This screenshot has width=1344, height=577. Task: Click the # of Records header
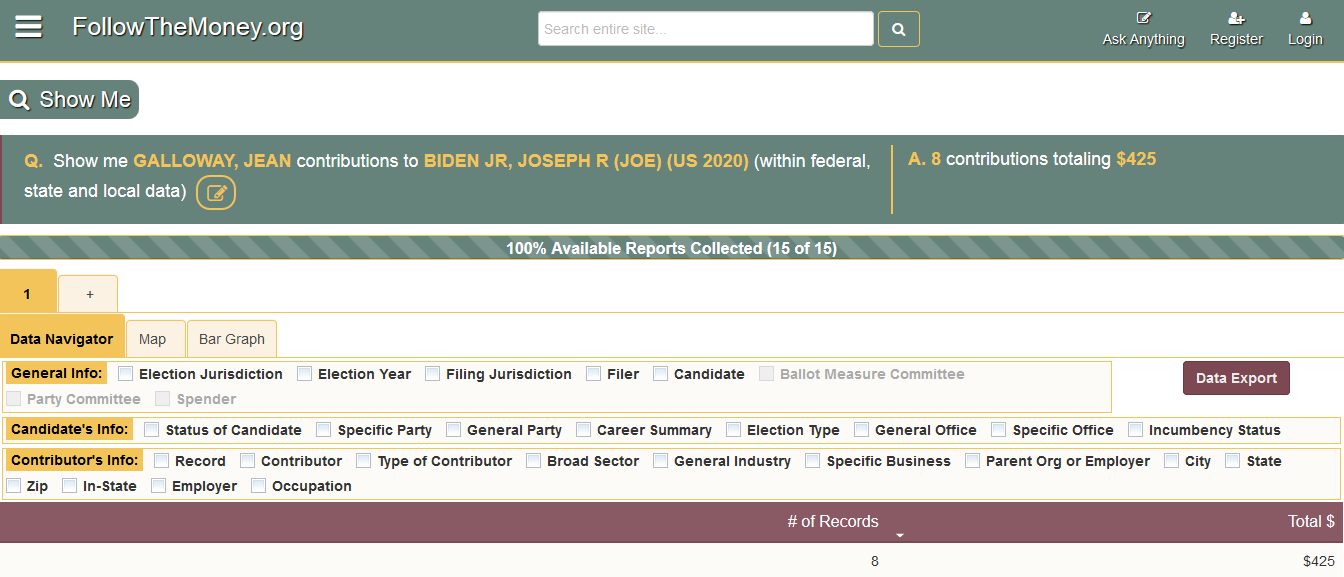833,521
